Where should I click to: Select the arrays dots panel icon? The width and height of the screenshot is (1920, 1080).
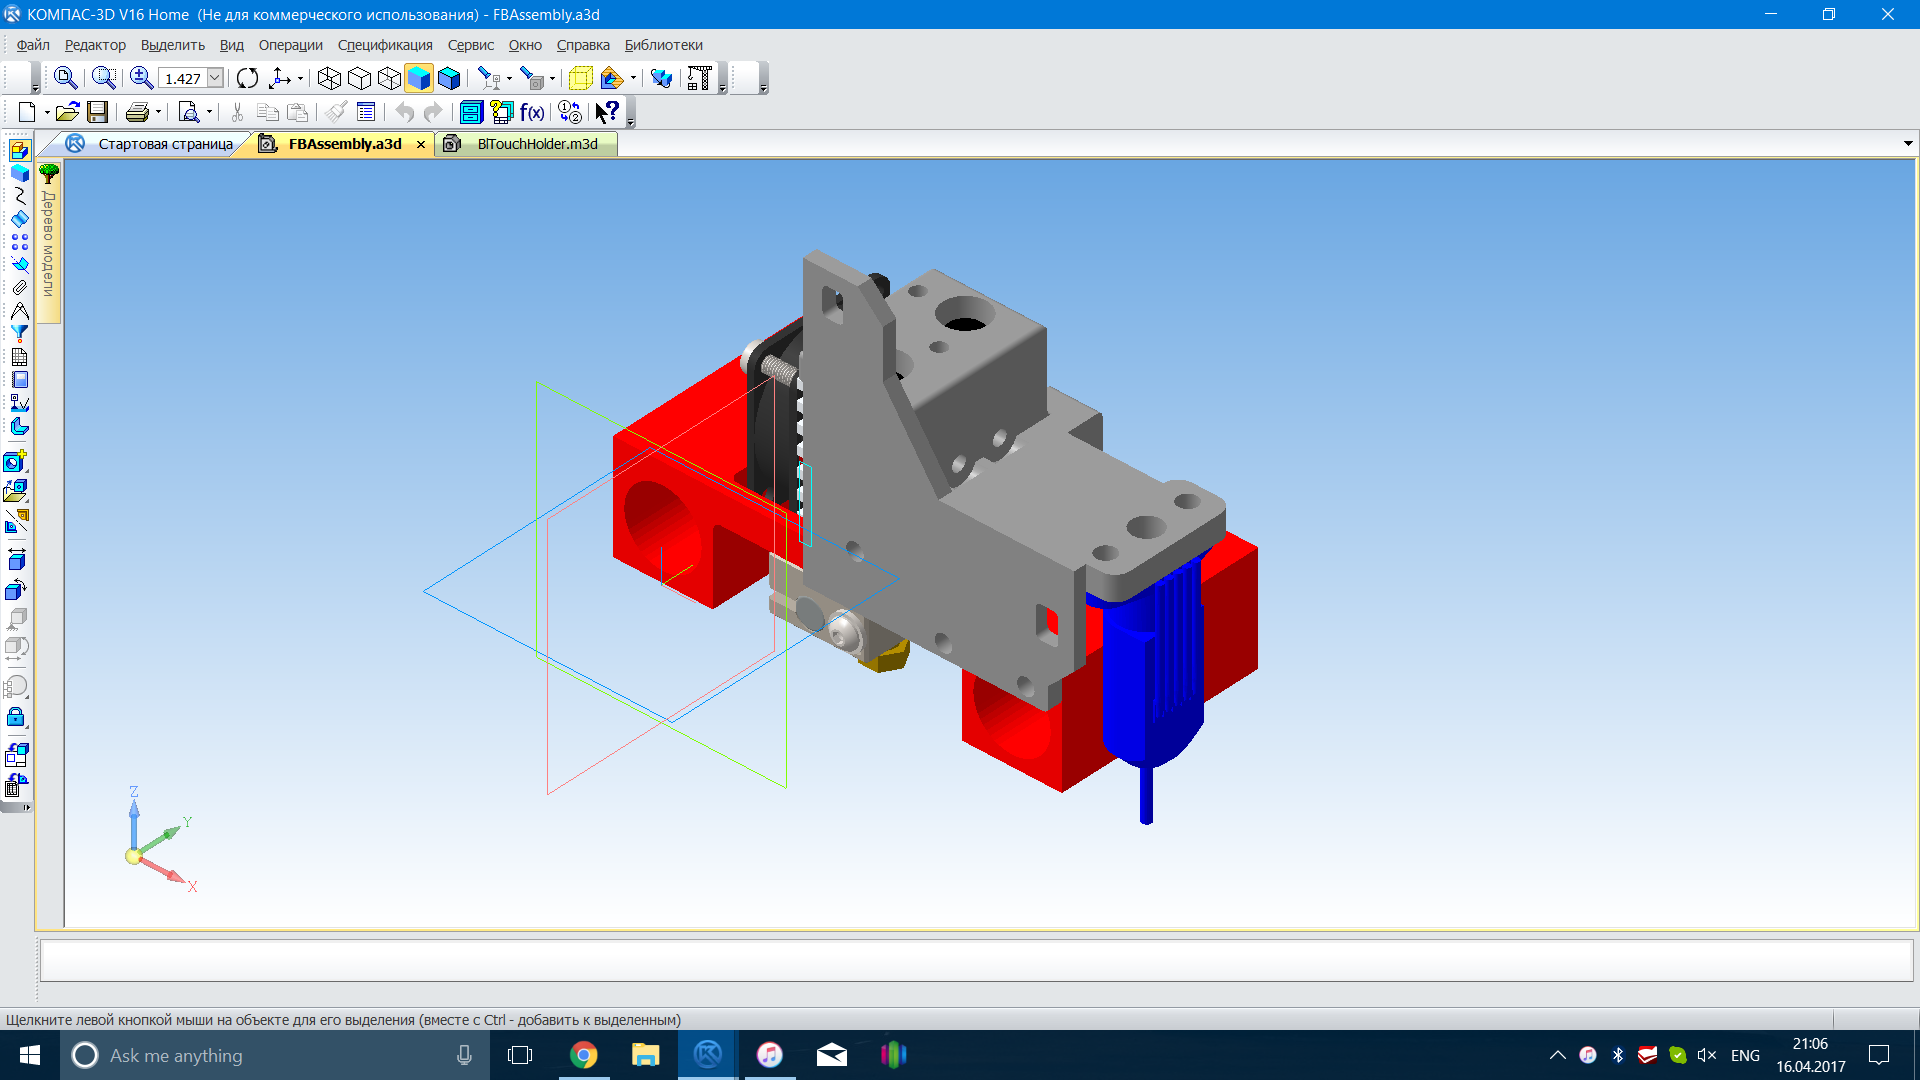pos(19,242)
